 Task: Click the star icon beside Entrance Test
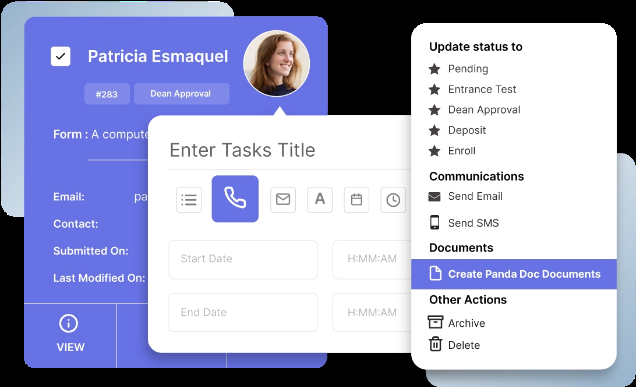[x=434, y=89]
